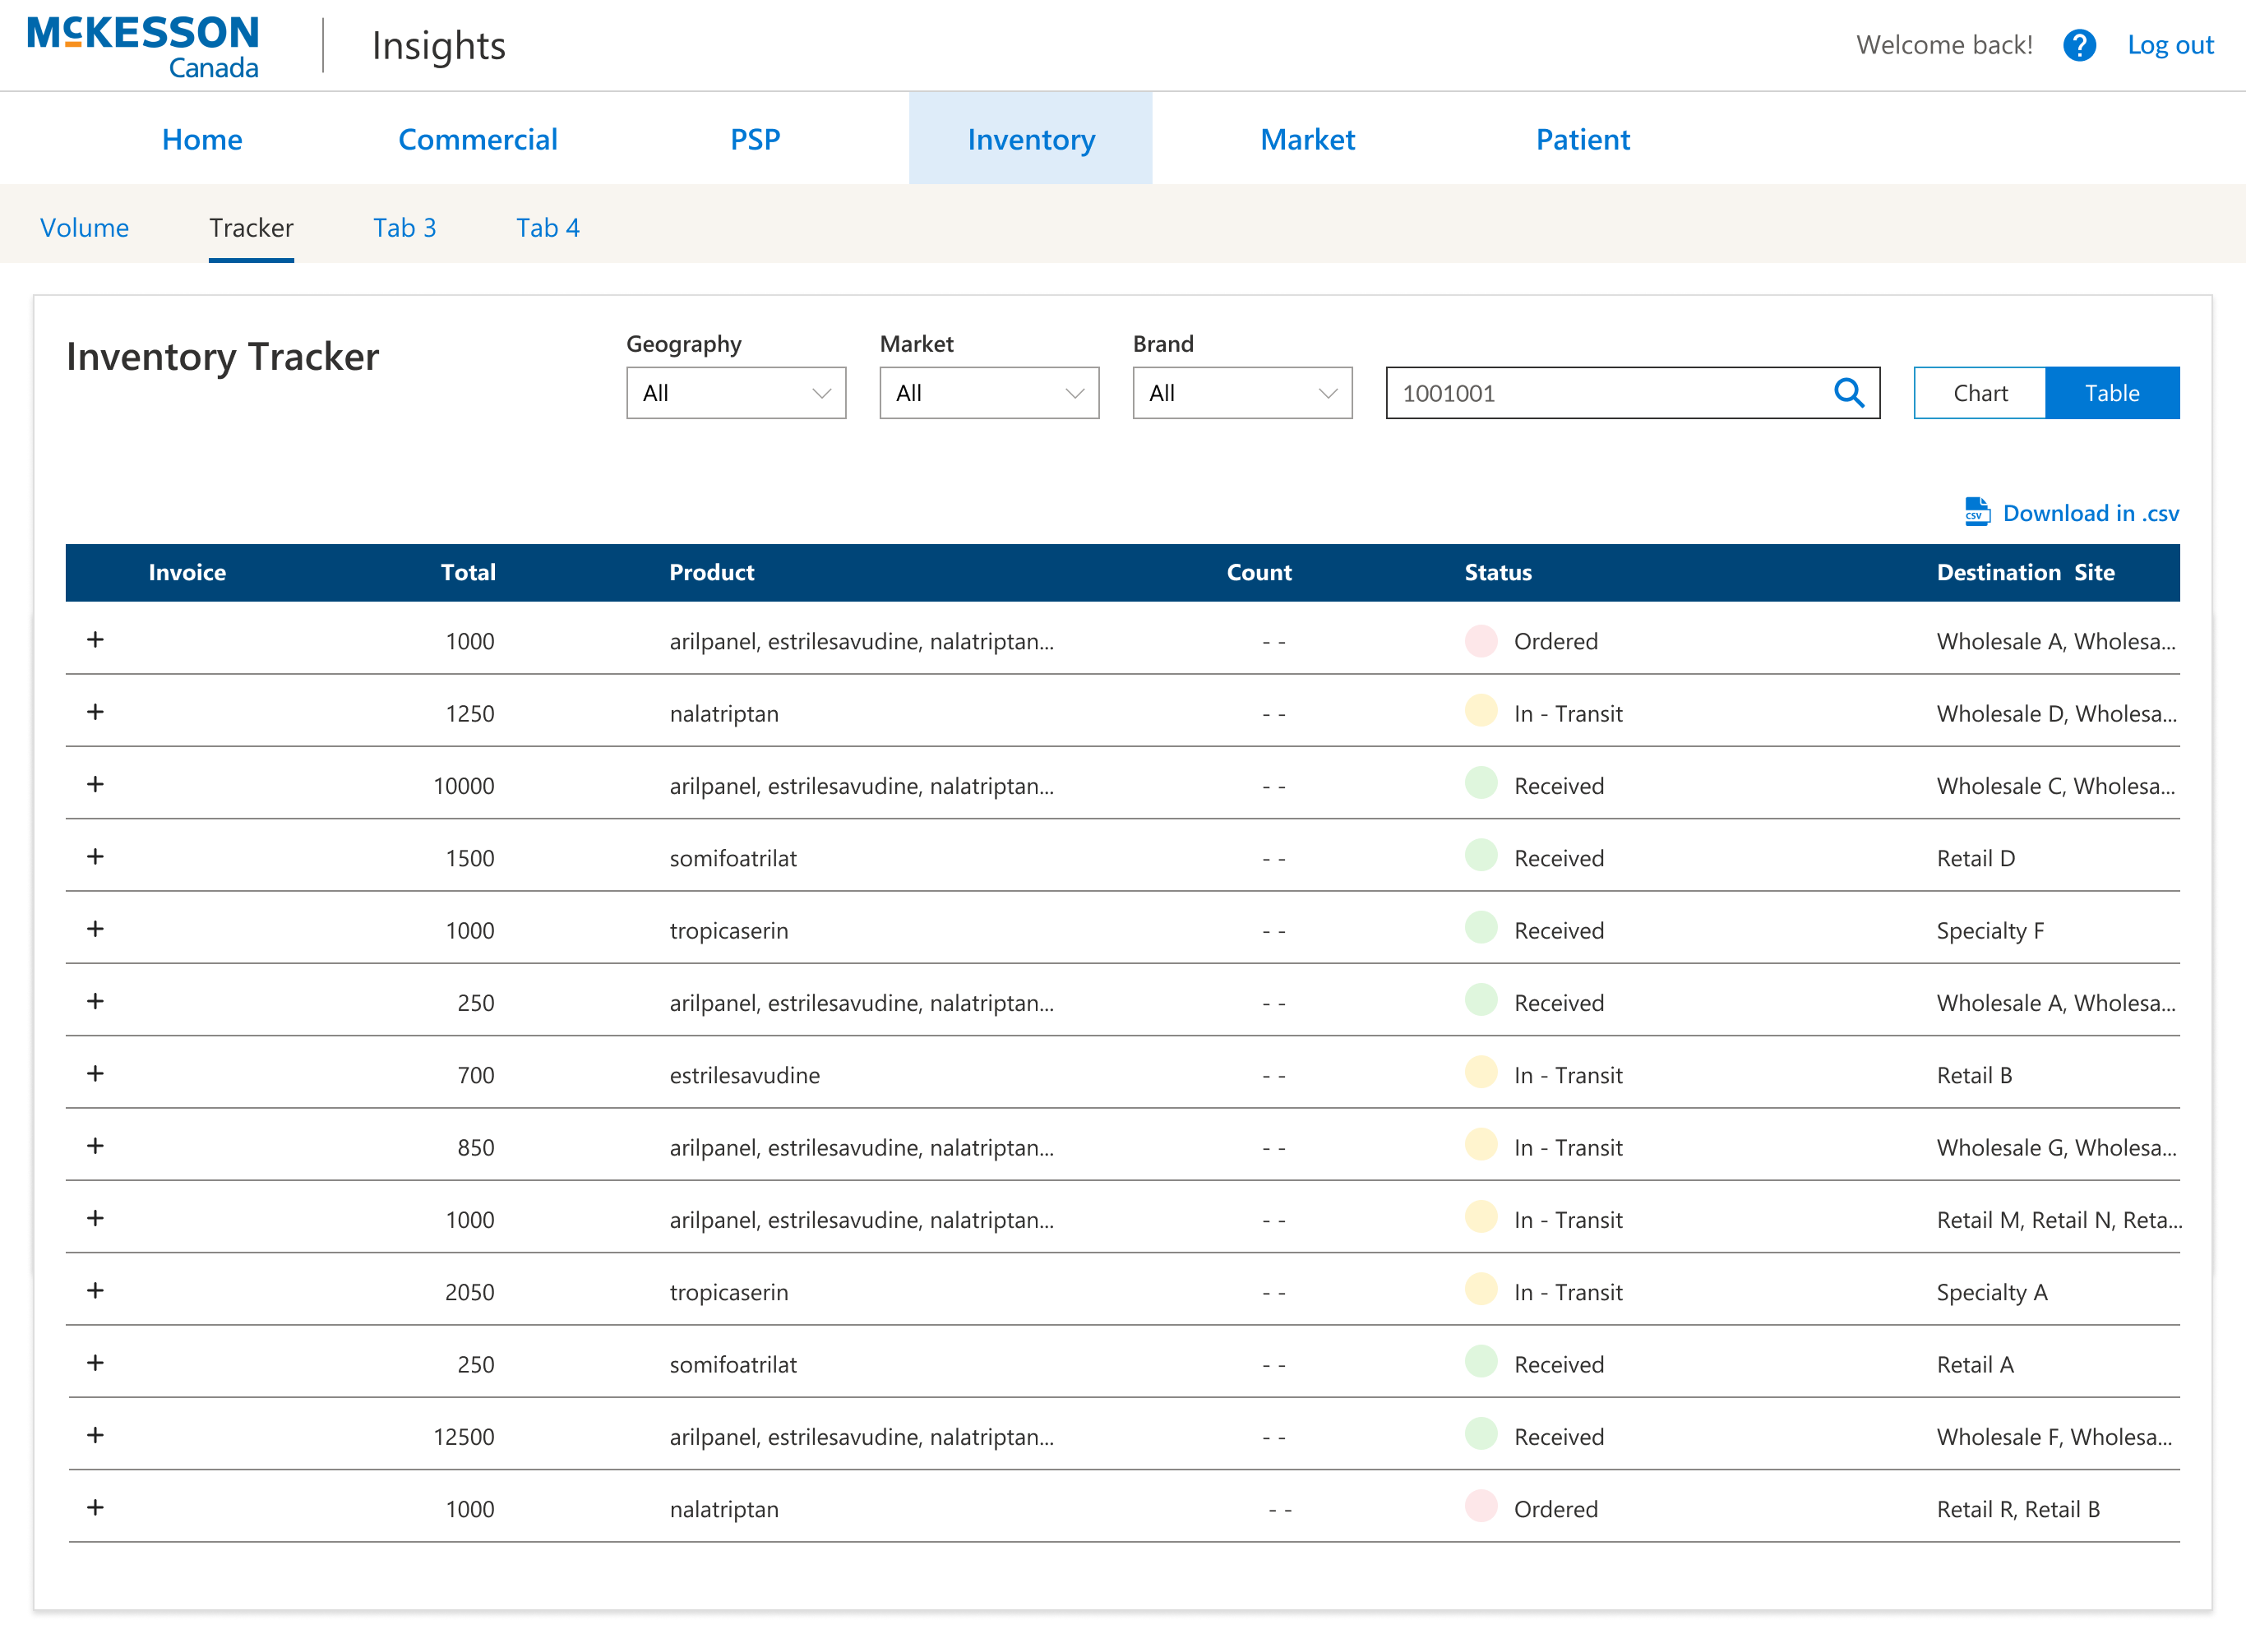Open the Brand dropdown

[x=1241, y=393]
